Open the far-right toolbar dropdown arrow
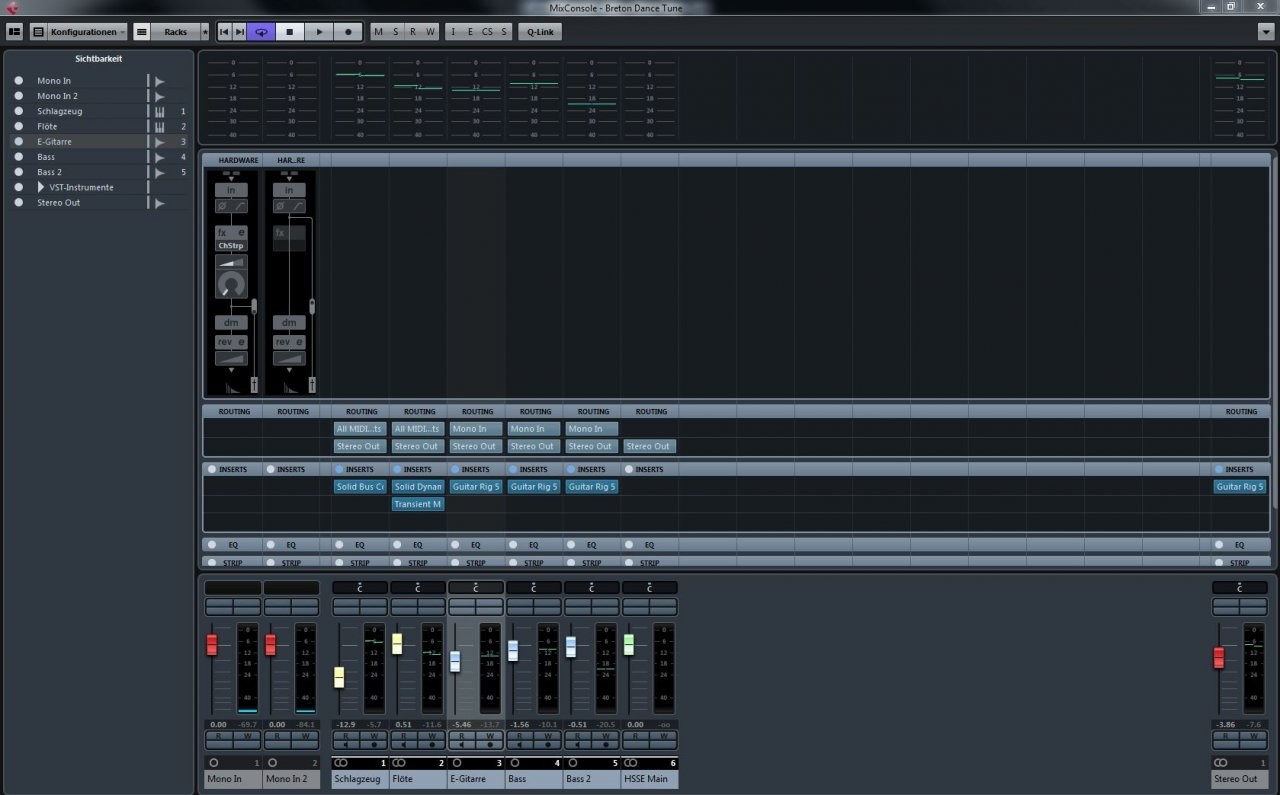The image size is (1280, 795). 1266,32
